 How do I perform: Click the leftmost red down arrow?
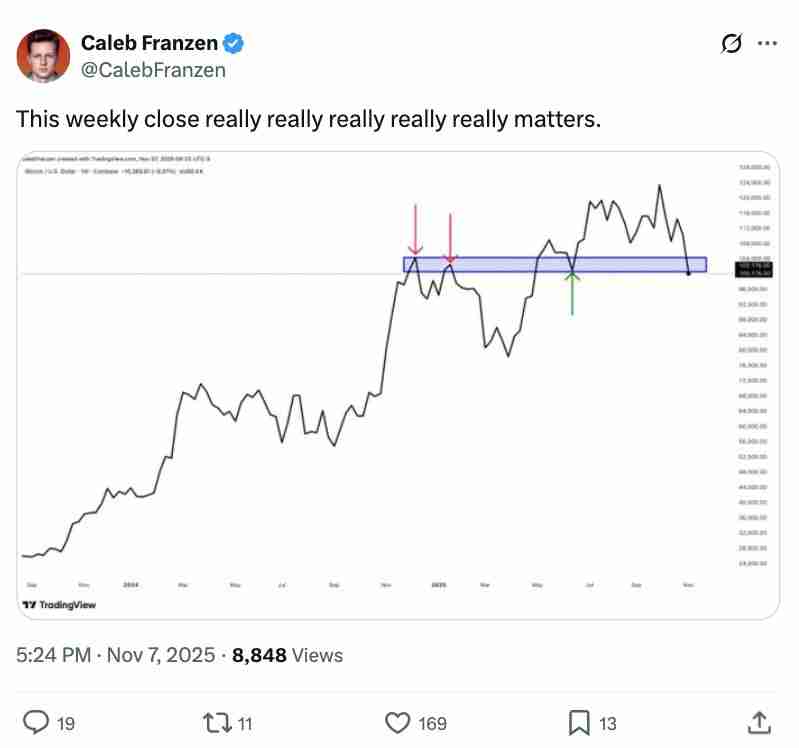[x=414, y=229]
